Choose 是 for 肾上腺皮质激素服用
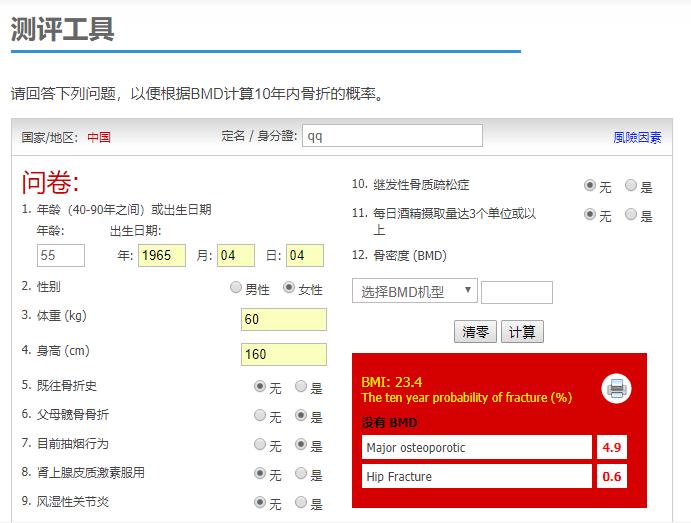The width and height of the screenshot is (691, 523). 301,473
